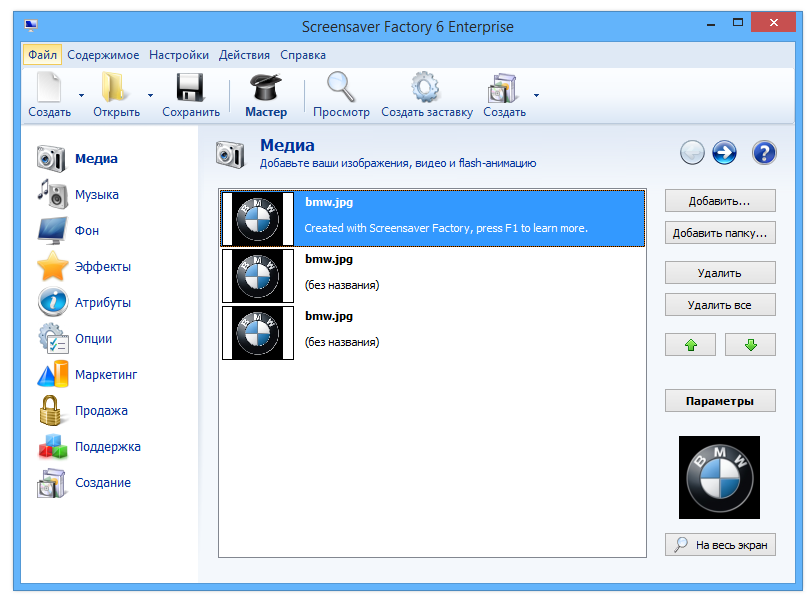812x604 pixels.
Task: Go back with the grey arrow button
Action: (692, 153)
